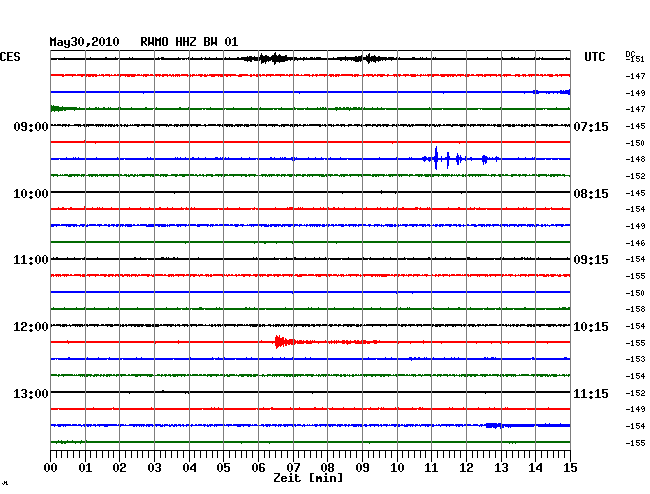
Task: Select the DC offset value -153
Action: click(635, 359)
